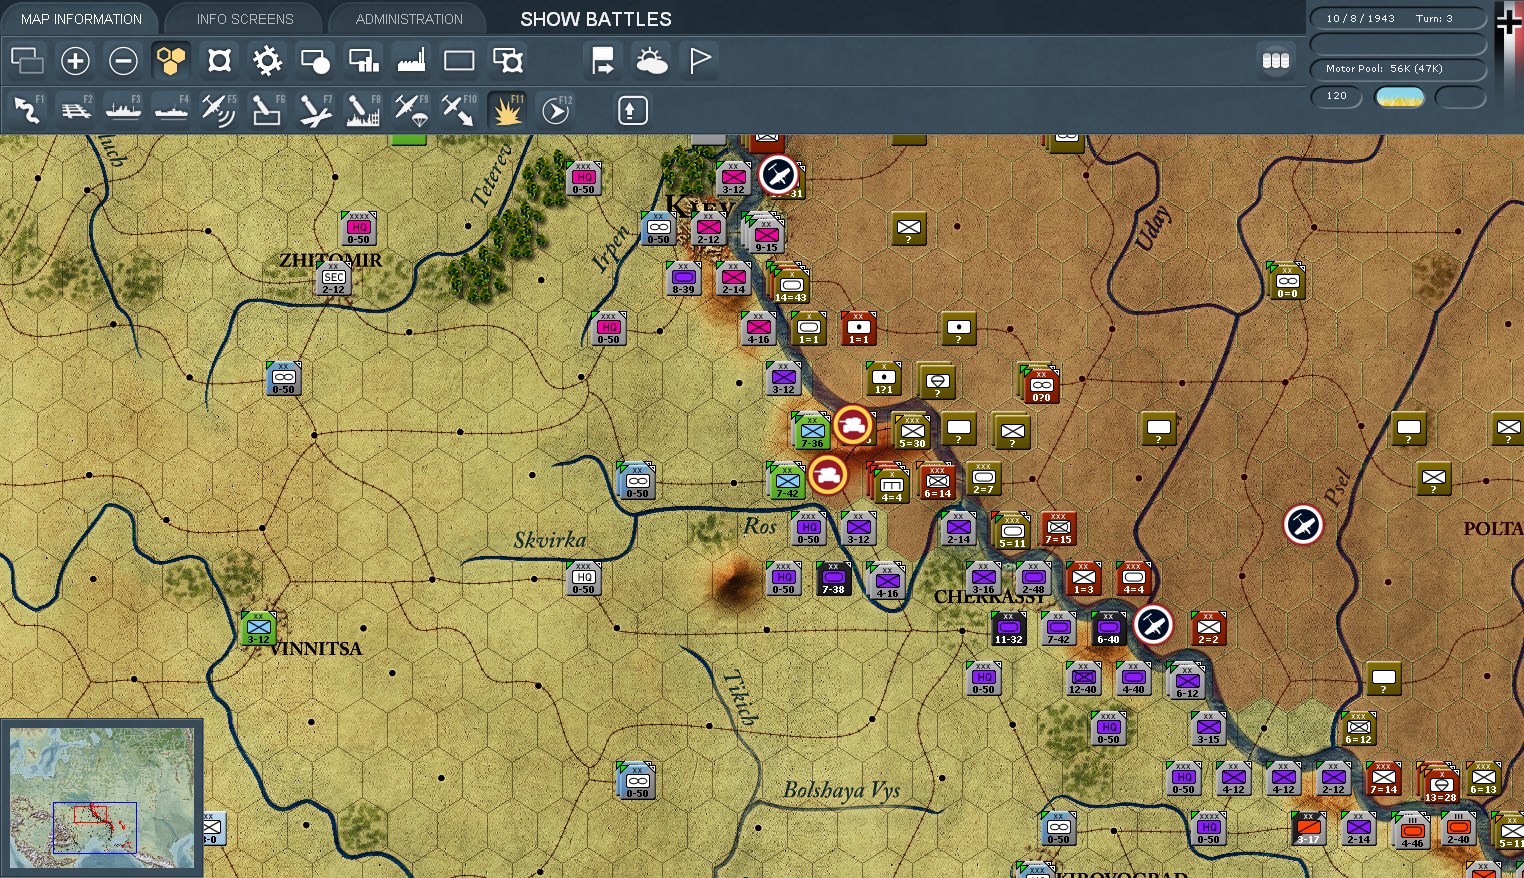Select bomb city mode icon labeled F8
This screenshot has width=1524, height=878.
point(363,110)
